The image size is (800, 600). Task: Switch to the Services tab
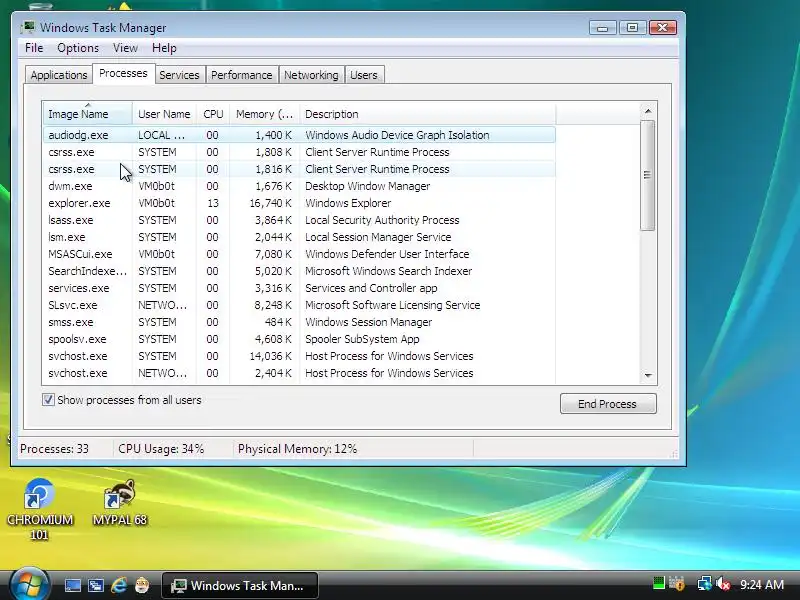tap(179, 75)
